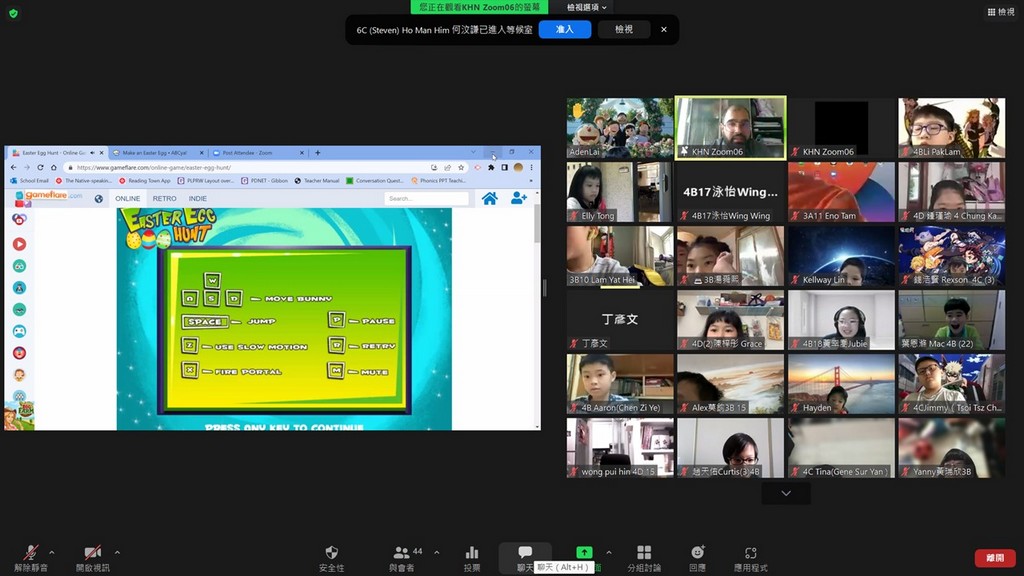Open the Participants panel icon
Viewport: 1024px width, 576px height.
401,552
